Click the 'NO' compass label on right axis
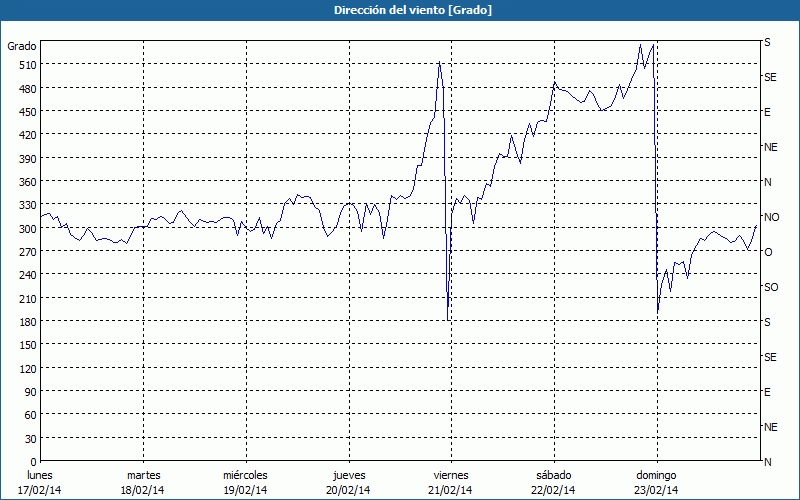800x500 pixels. (771, 217)
